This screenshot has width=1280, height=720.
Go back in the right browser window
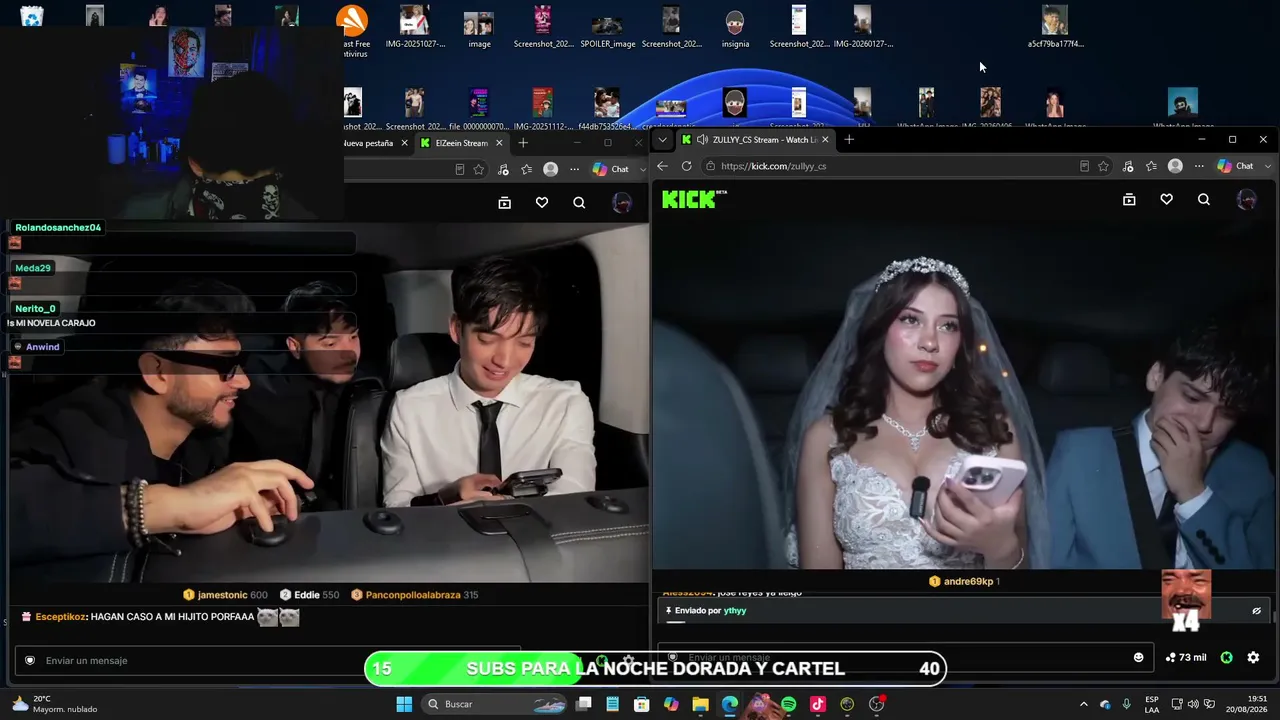(x=662, y=166)
